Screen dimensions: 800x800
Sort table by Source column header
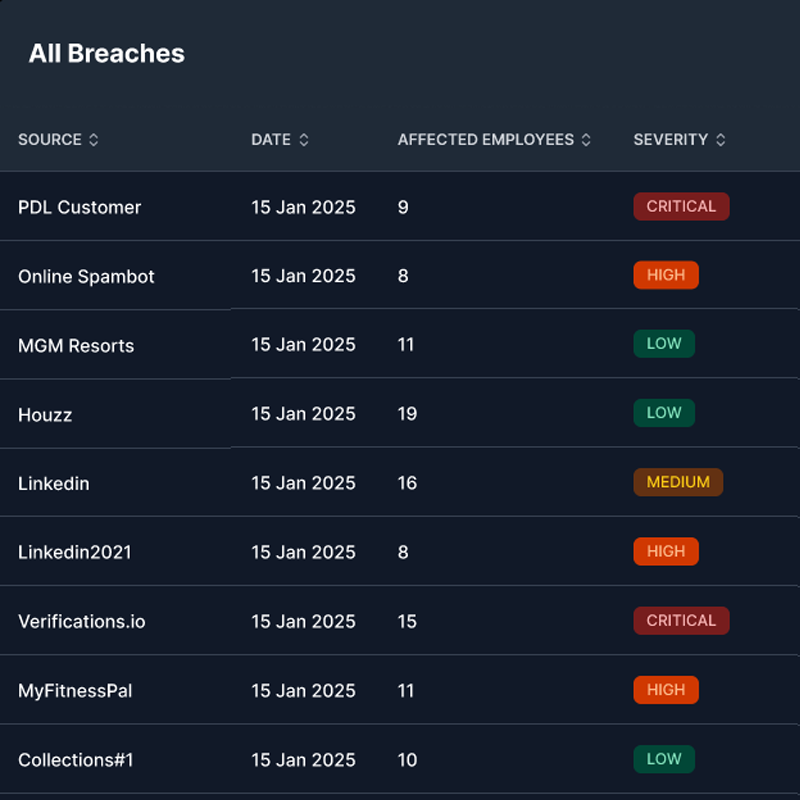tap(50, 140)
